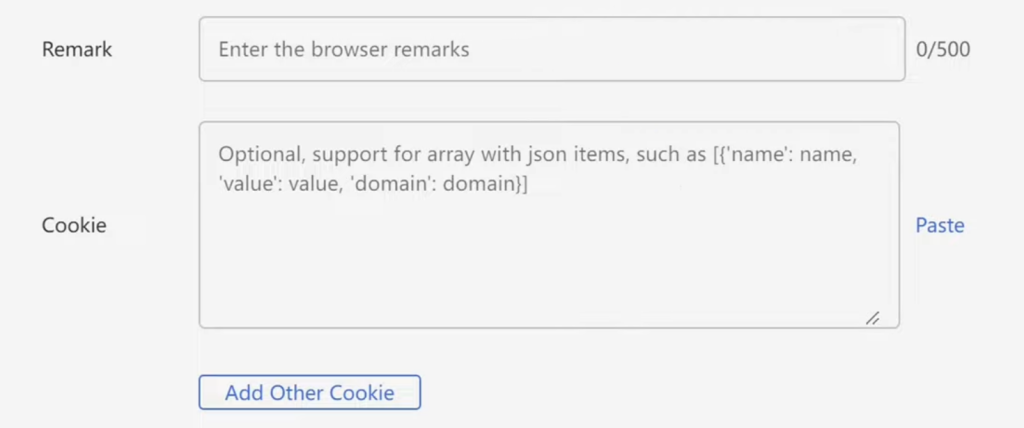Select the remark character count indicator
The image size is (1024, 428).
tap(943, 49)
